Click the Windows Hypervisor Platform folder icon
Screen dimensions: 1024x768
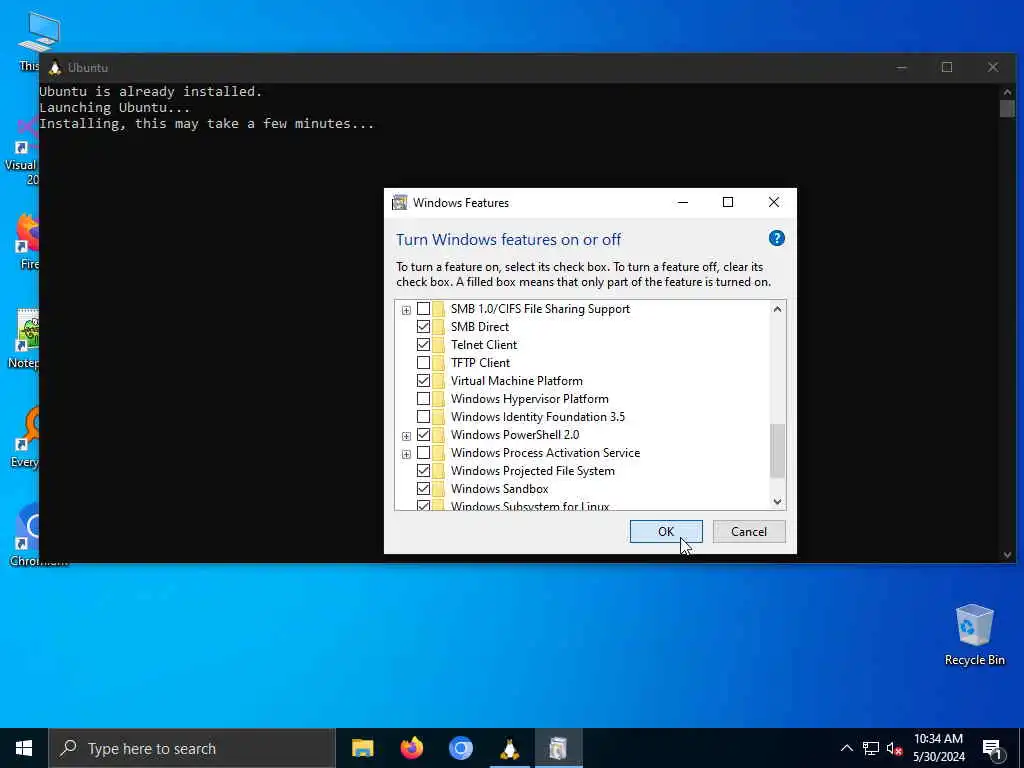tap(438, 398)
